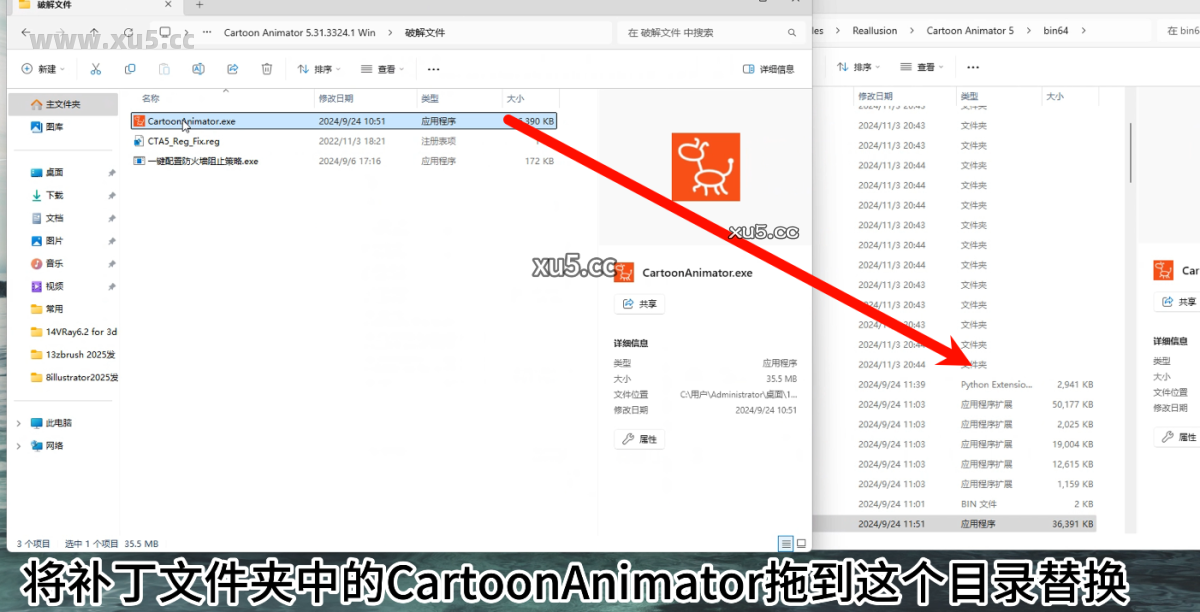Open the 新建 new item dropdown

click(42, 69)
